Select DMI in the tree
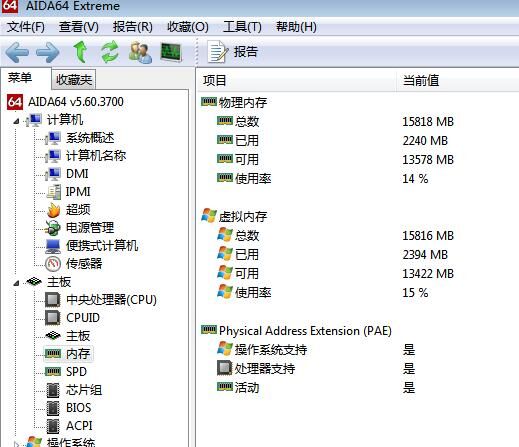Image resolution: width=519 pixels, height=447 pixels. tap(77, 174)
